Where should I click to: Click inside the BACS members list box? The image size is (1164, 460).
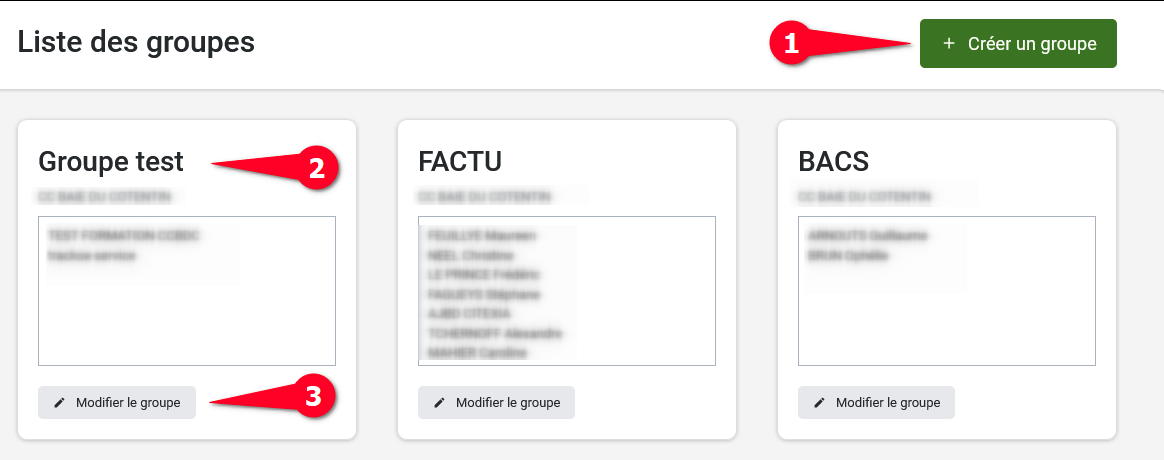(946, 310)
